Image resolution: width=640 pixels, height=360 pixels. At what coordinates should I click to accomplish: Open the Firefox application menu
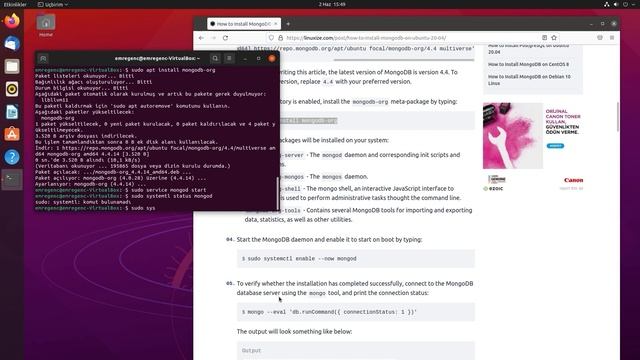(612, 38)
